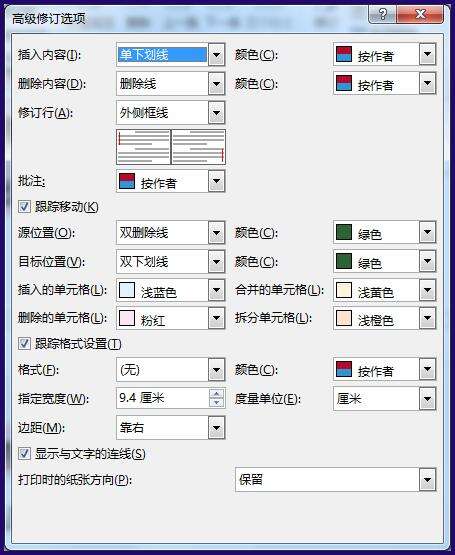Click left-bar revision line preview

pos(143,147)
